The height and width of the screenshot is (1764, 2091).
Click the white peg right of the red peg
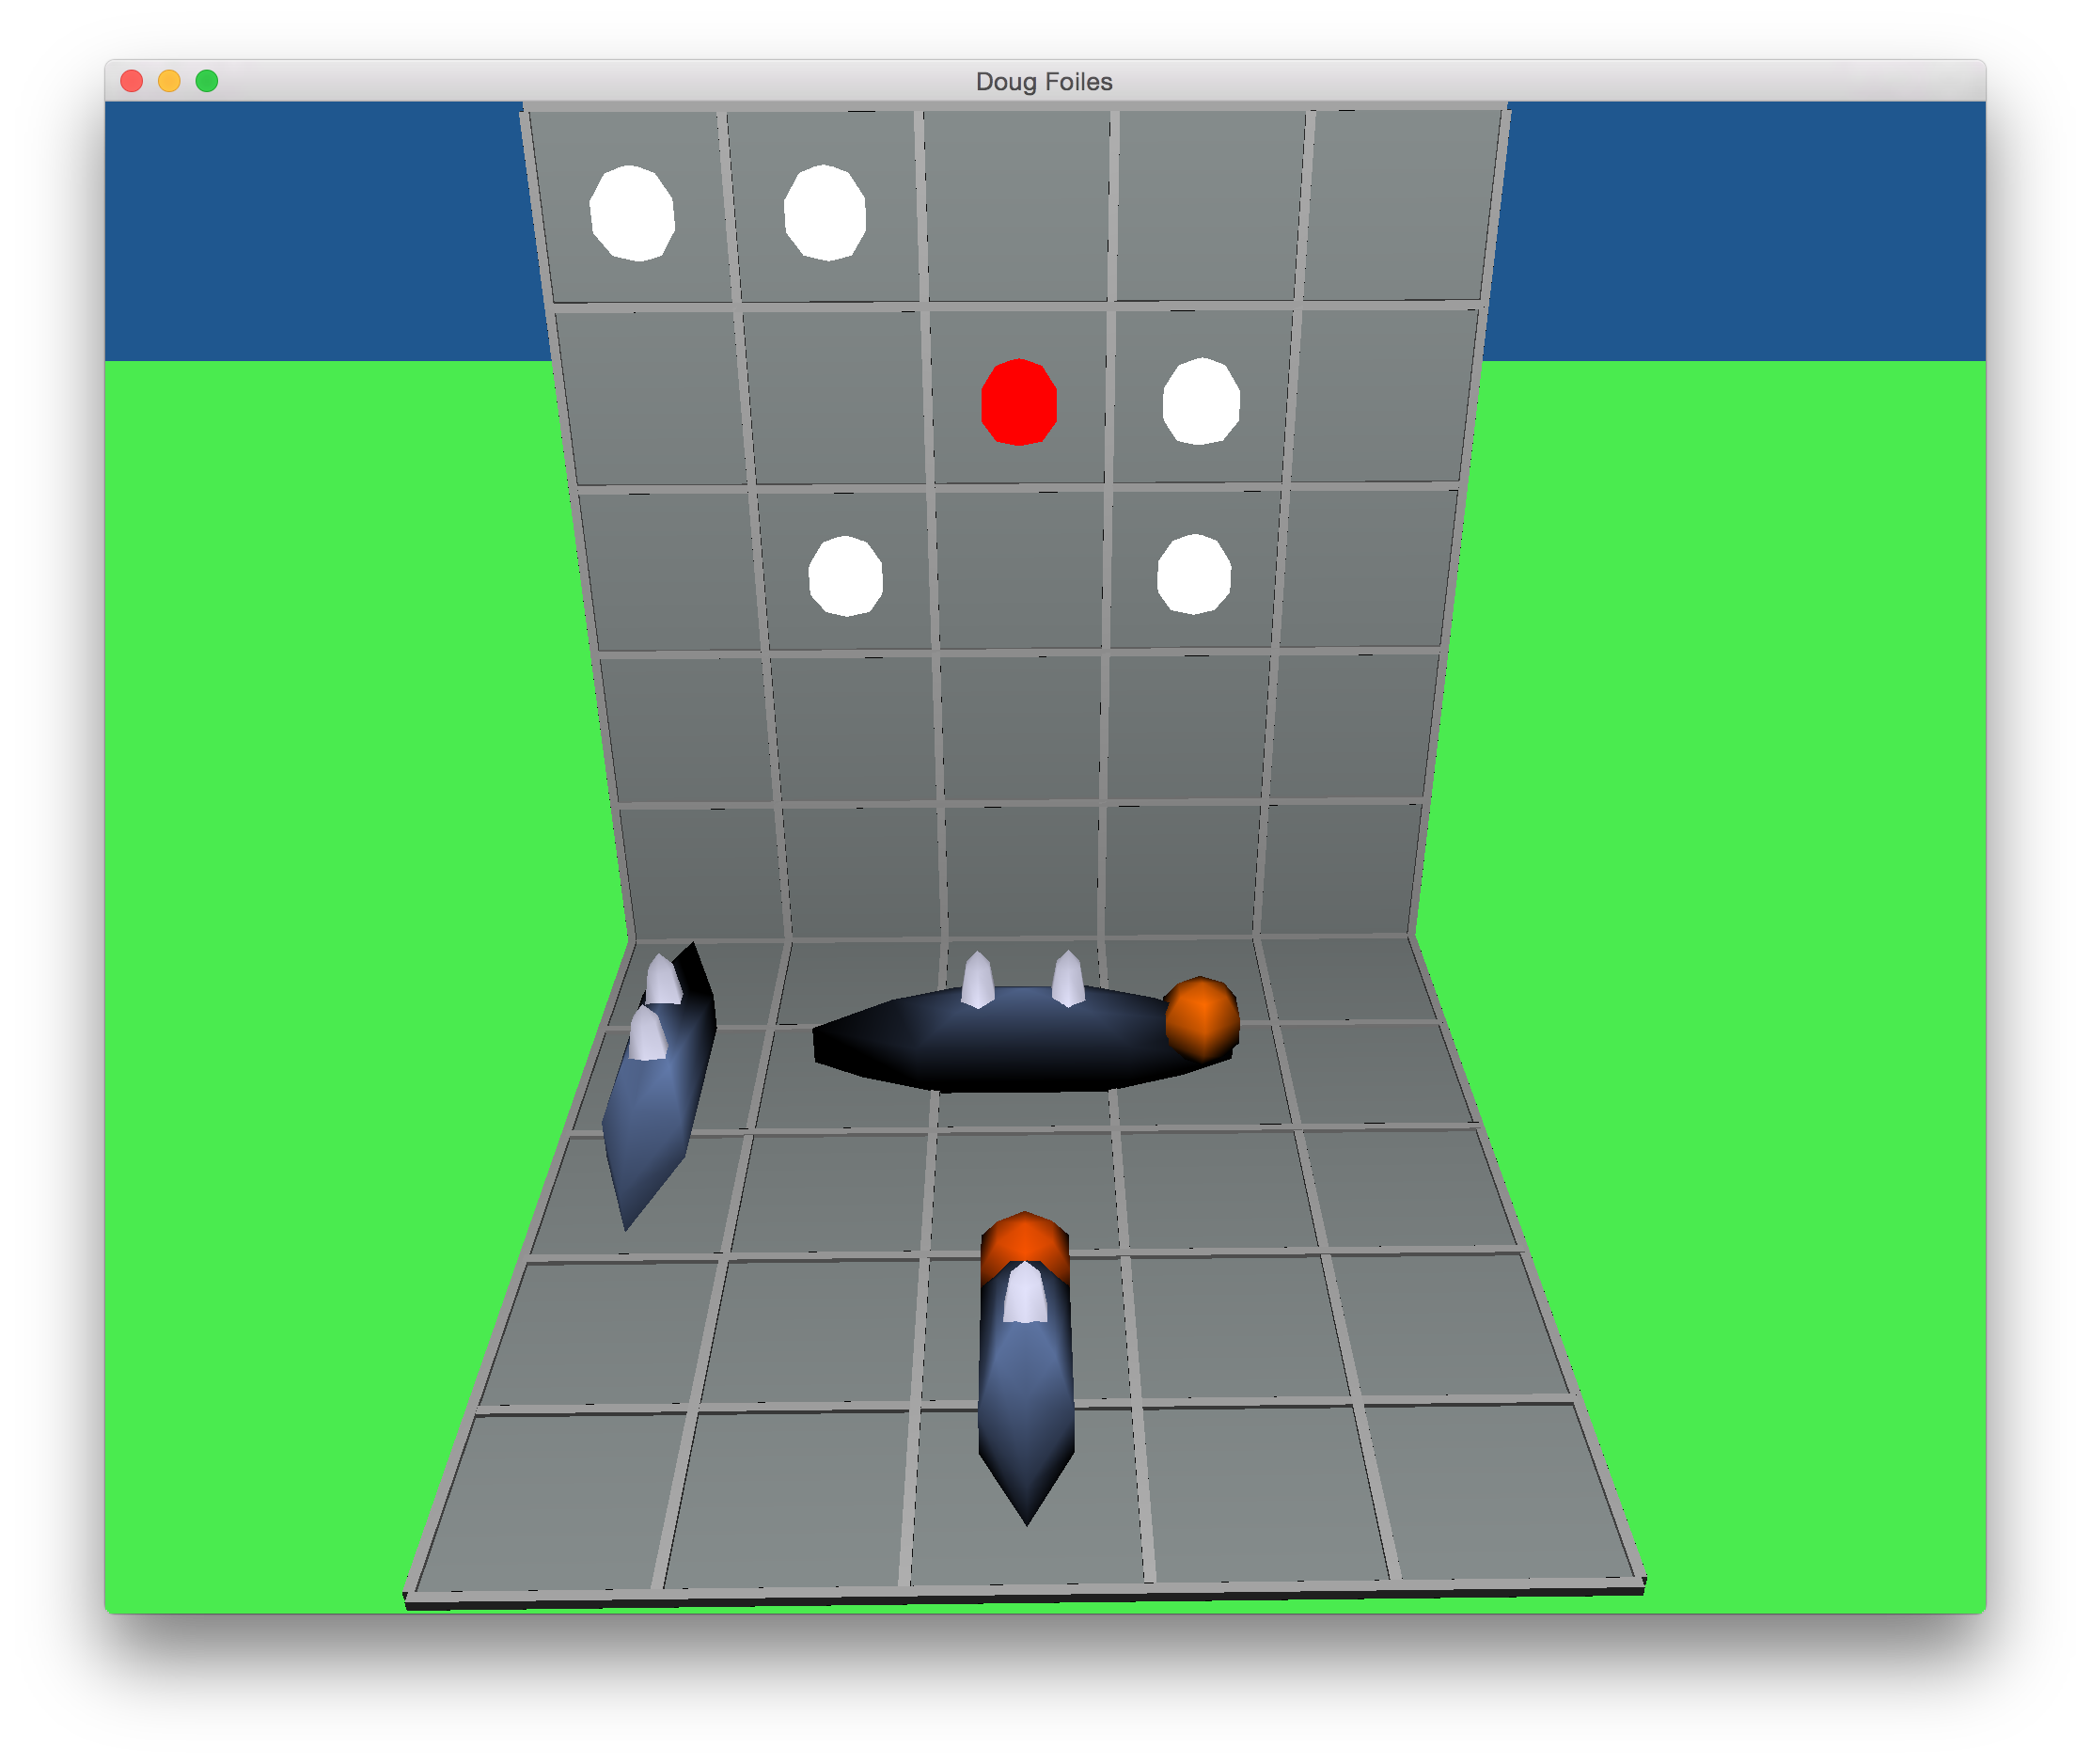click(1201, 401)
